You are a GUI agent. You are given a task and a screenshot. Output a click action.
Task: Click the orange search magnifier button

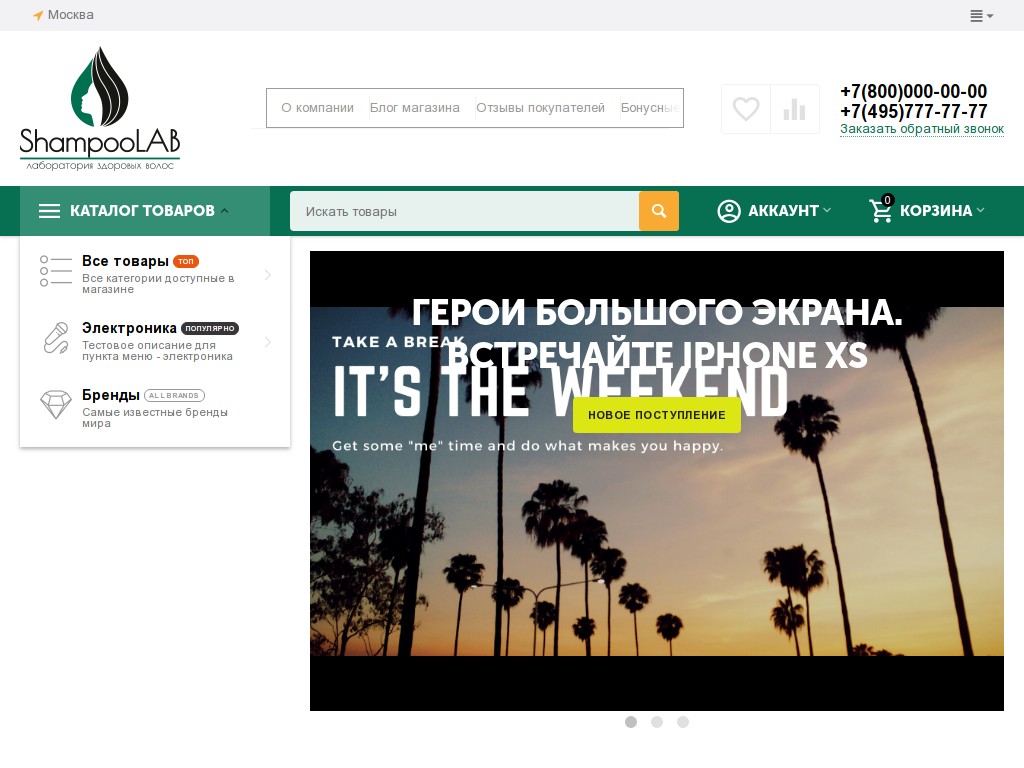(659, 211)
